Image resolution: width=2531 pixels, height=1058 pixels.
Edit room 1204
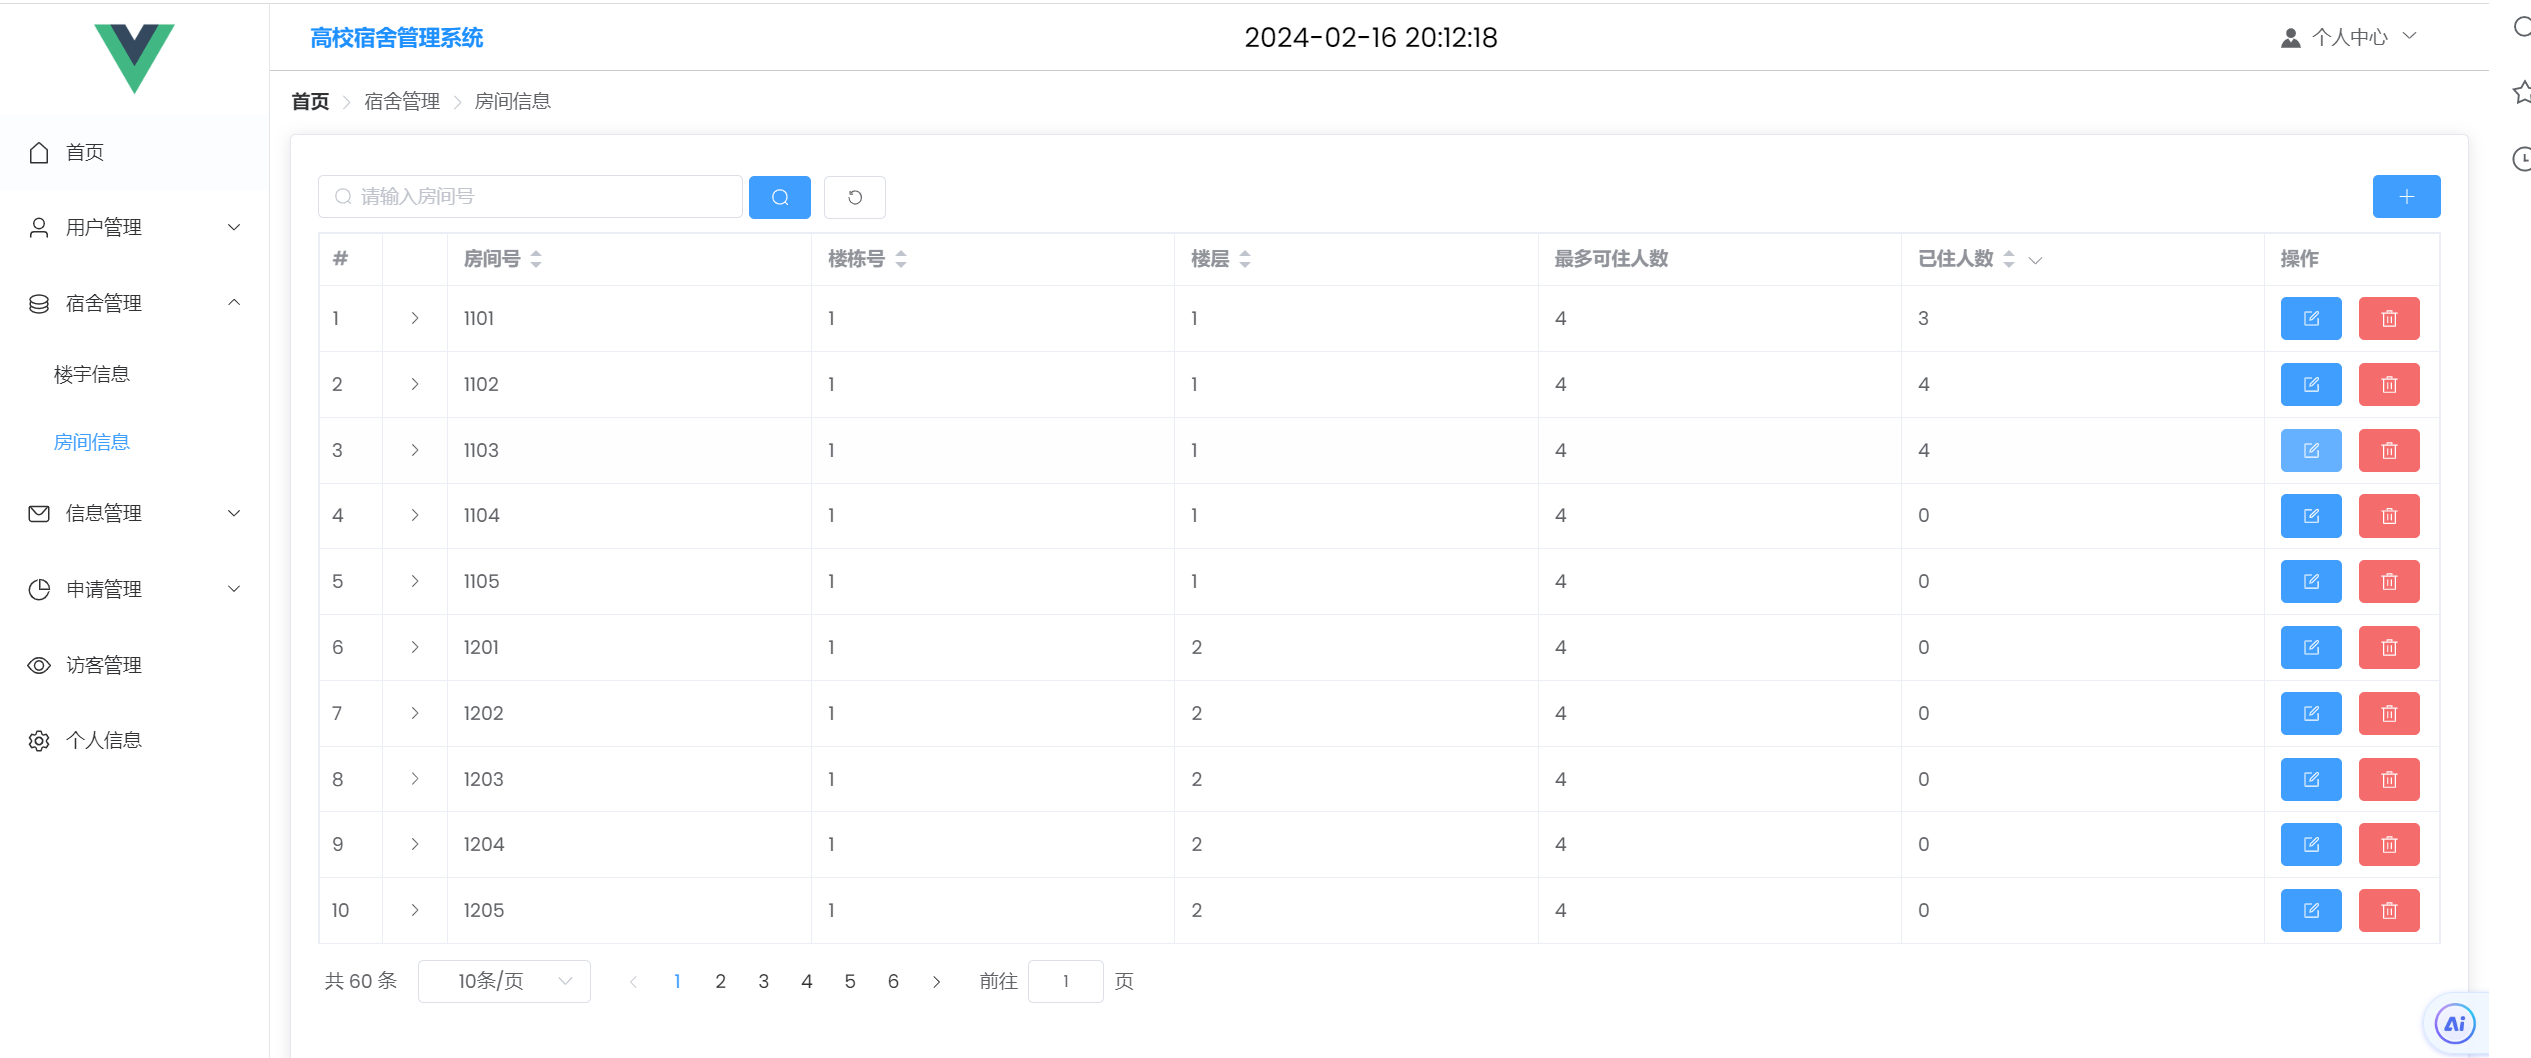(x=2310, y=844)
